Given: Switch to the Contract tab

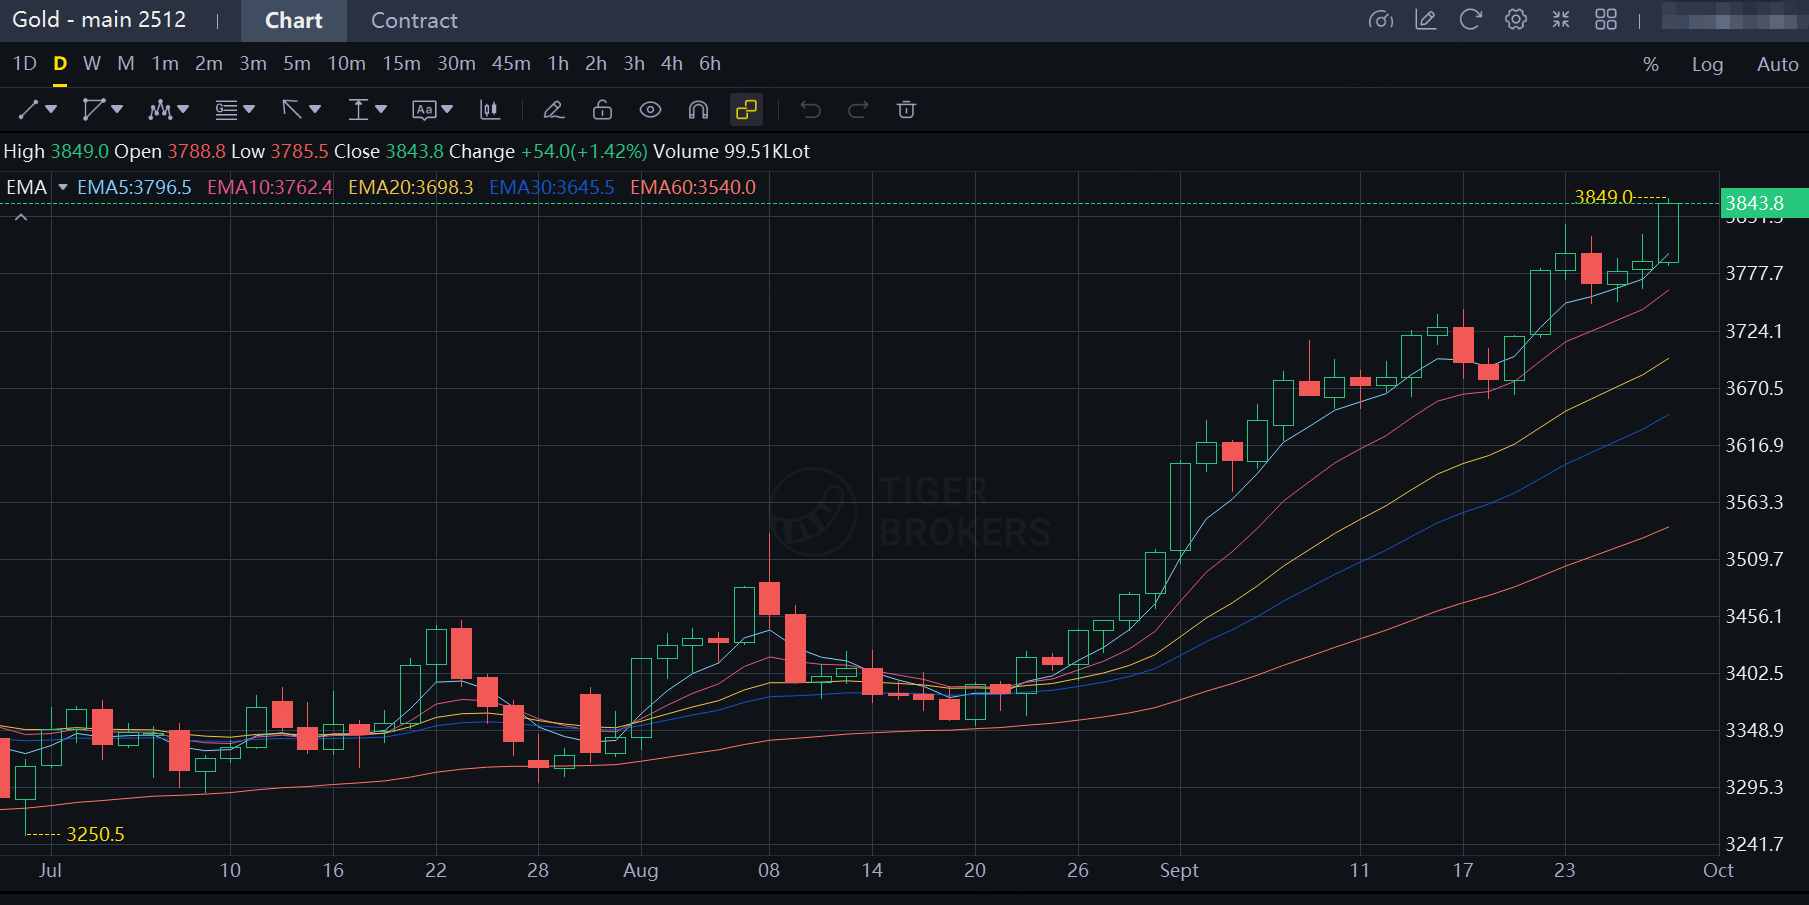Looking at the screenshot, I should click(414, 21).
